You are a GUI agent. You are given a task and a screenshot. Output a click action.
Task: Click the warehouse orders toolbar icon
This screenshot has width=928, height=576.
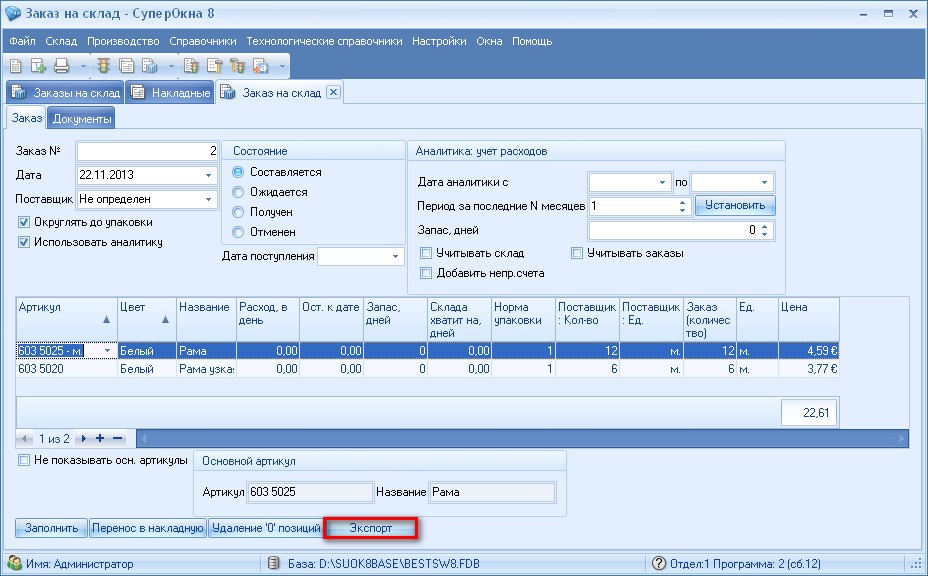click(x=150, y=66)
